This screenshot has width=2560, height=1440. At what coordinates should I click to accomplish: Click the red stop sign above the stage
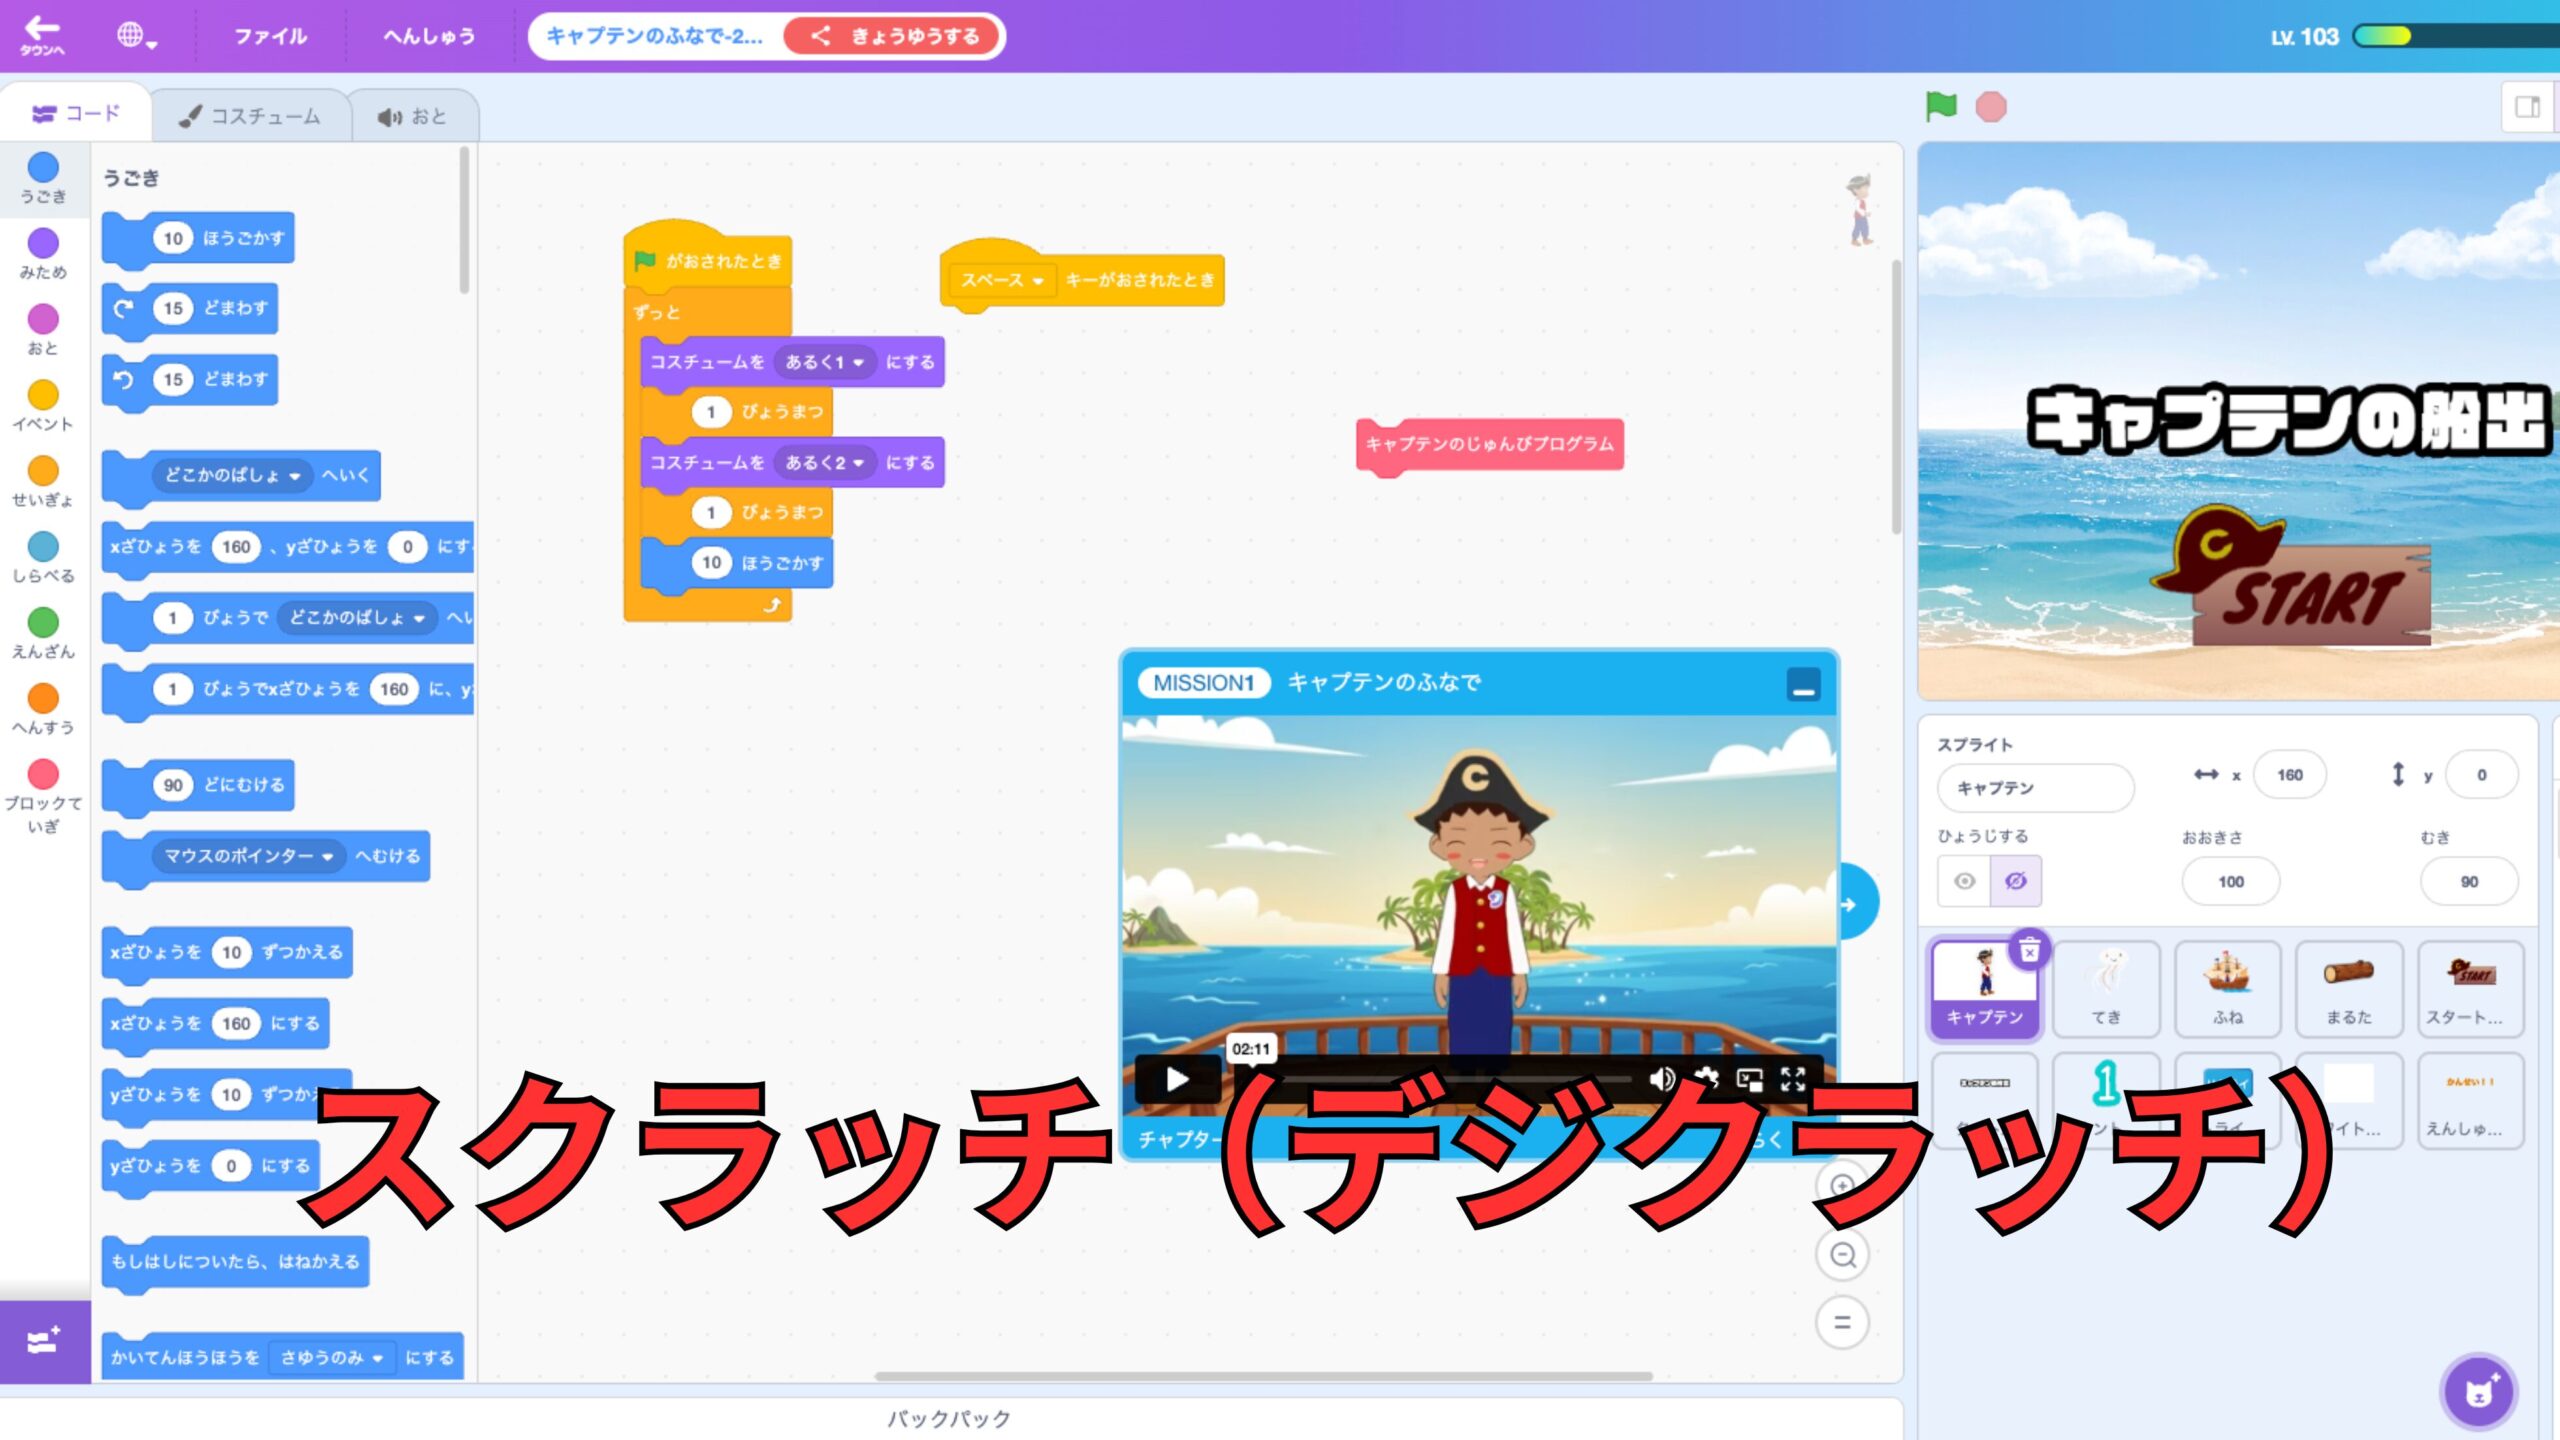point(1991,108)
